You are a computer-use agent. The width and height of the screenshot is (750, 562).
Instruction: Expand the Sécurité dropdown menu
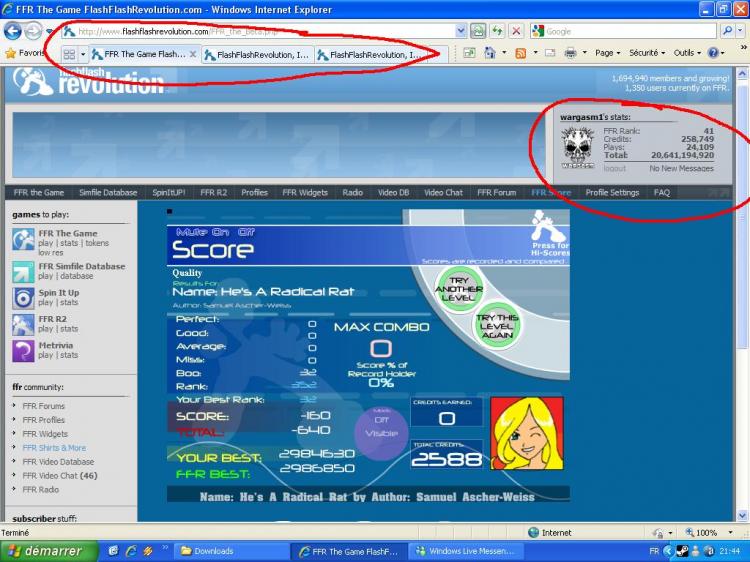647,53
